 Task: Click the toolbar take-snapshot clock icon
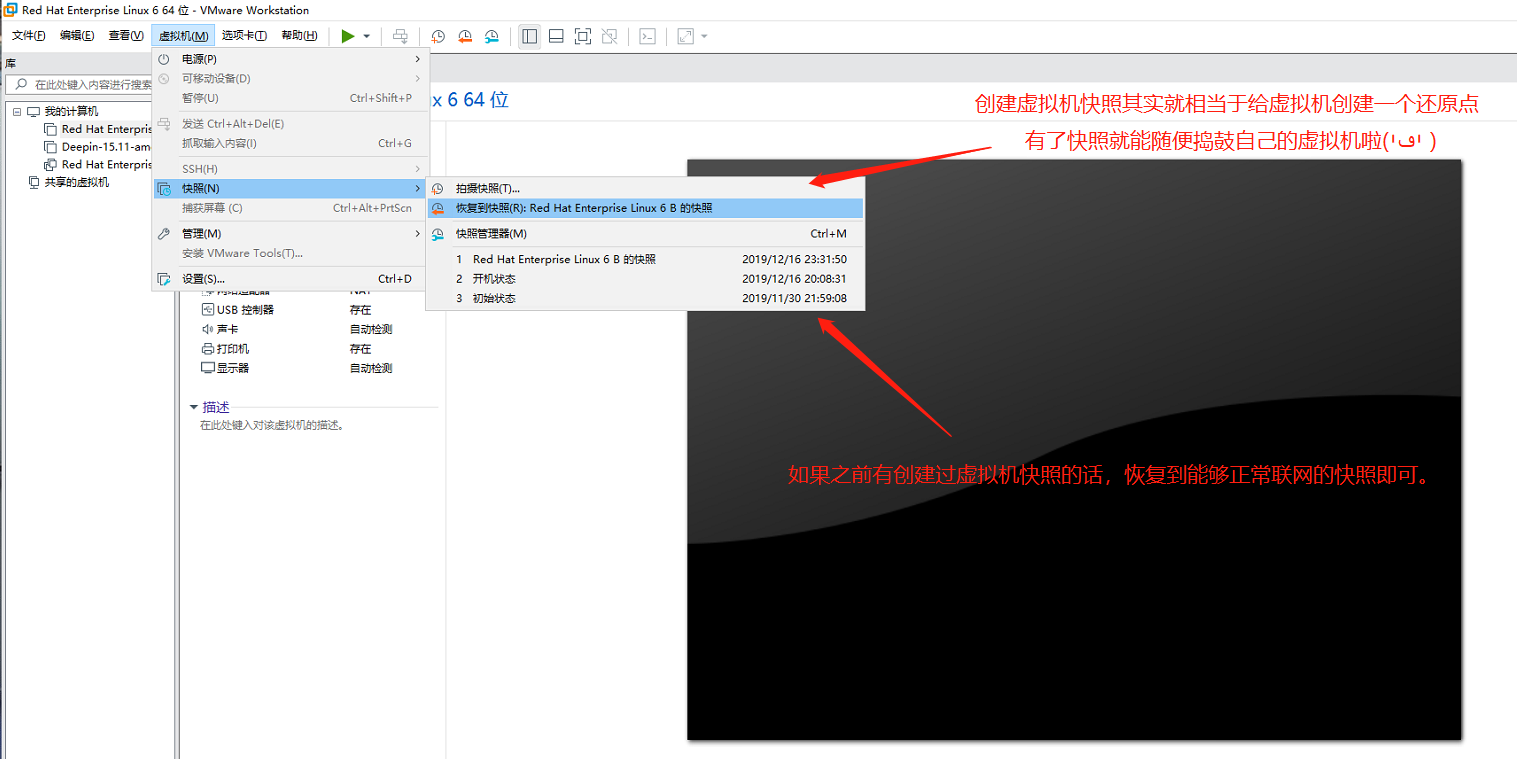tap(438, 36)
